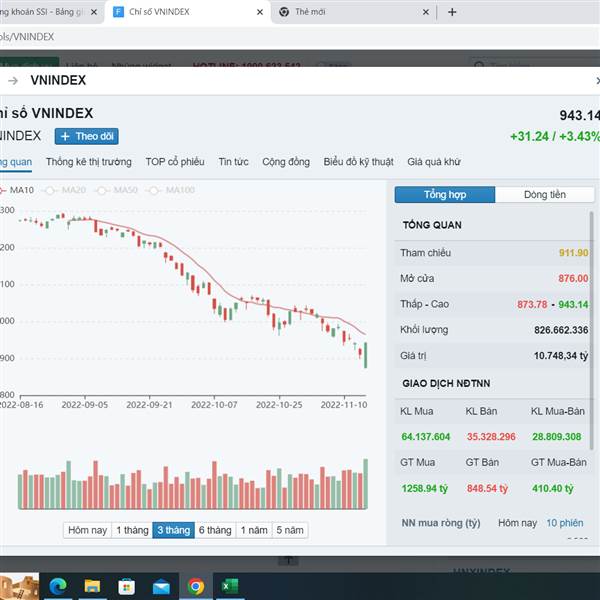
Task: Open the Tin tức tab
Action: click(x=233, y=162)
